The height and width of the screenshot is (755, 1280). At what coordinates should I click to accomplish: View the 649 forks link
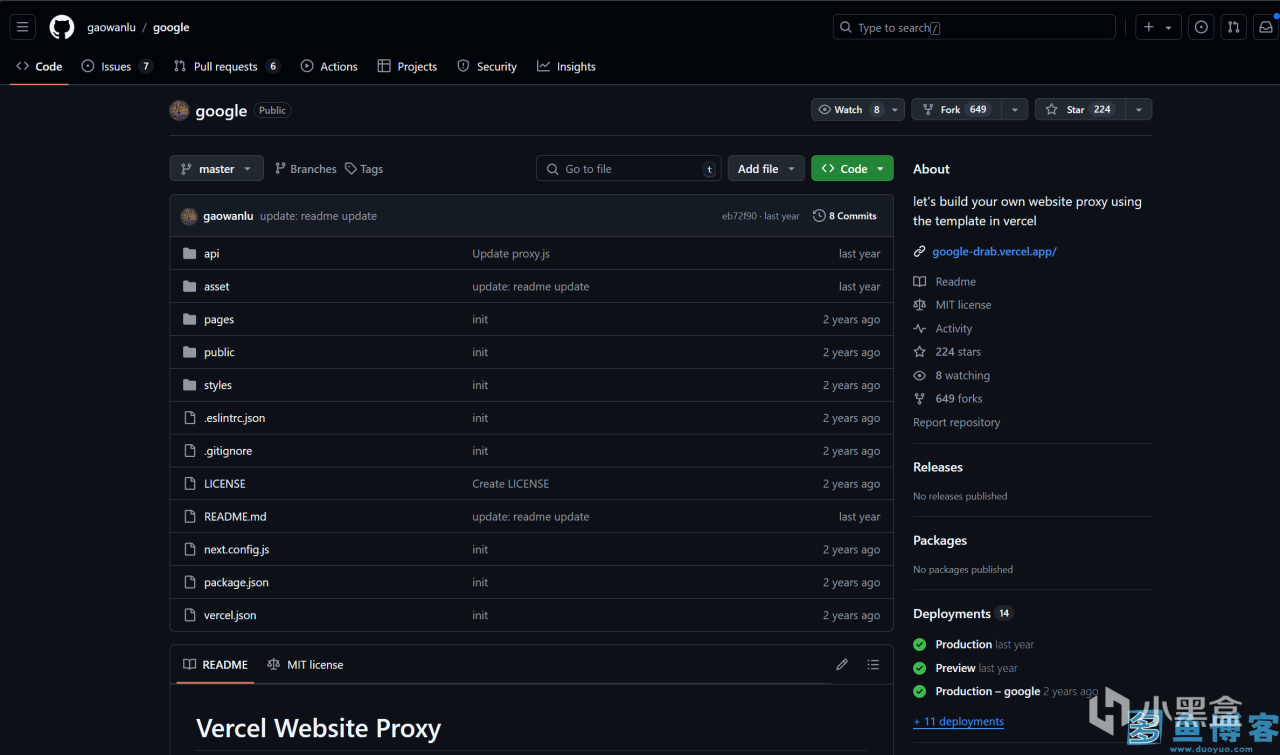pyautogui.click(x=948, y=399)
